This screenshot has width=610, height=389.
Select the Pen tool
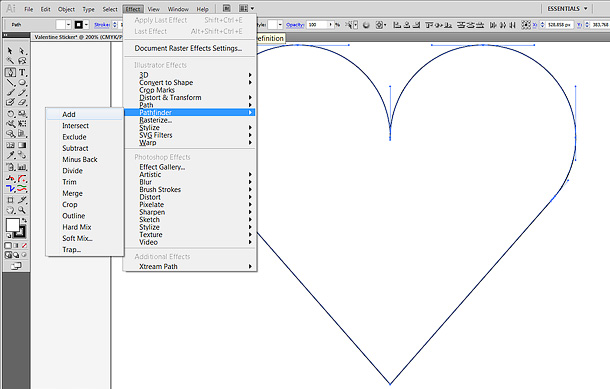pyautogui.click(x=10, y=72)
